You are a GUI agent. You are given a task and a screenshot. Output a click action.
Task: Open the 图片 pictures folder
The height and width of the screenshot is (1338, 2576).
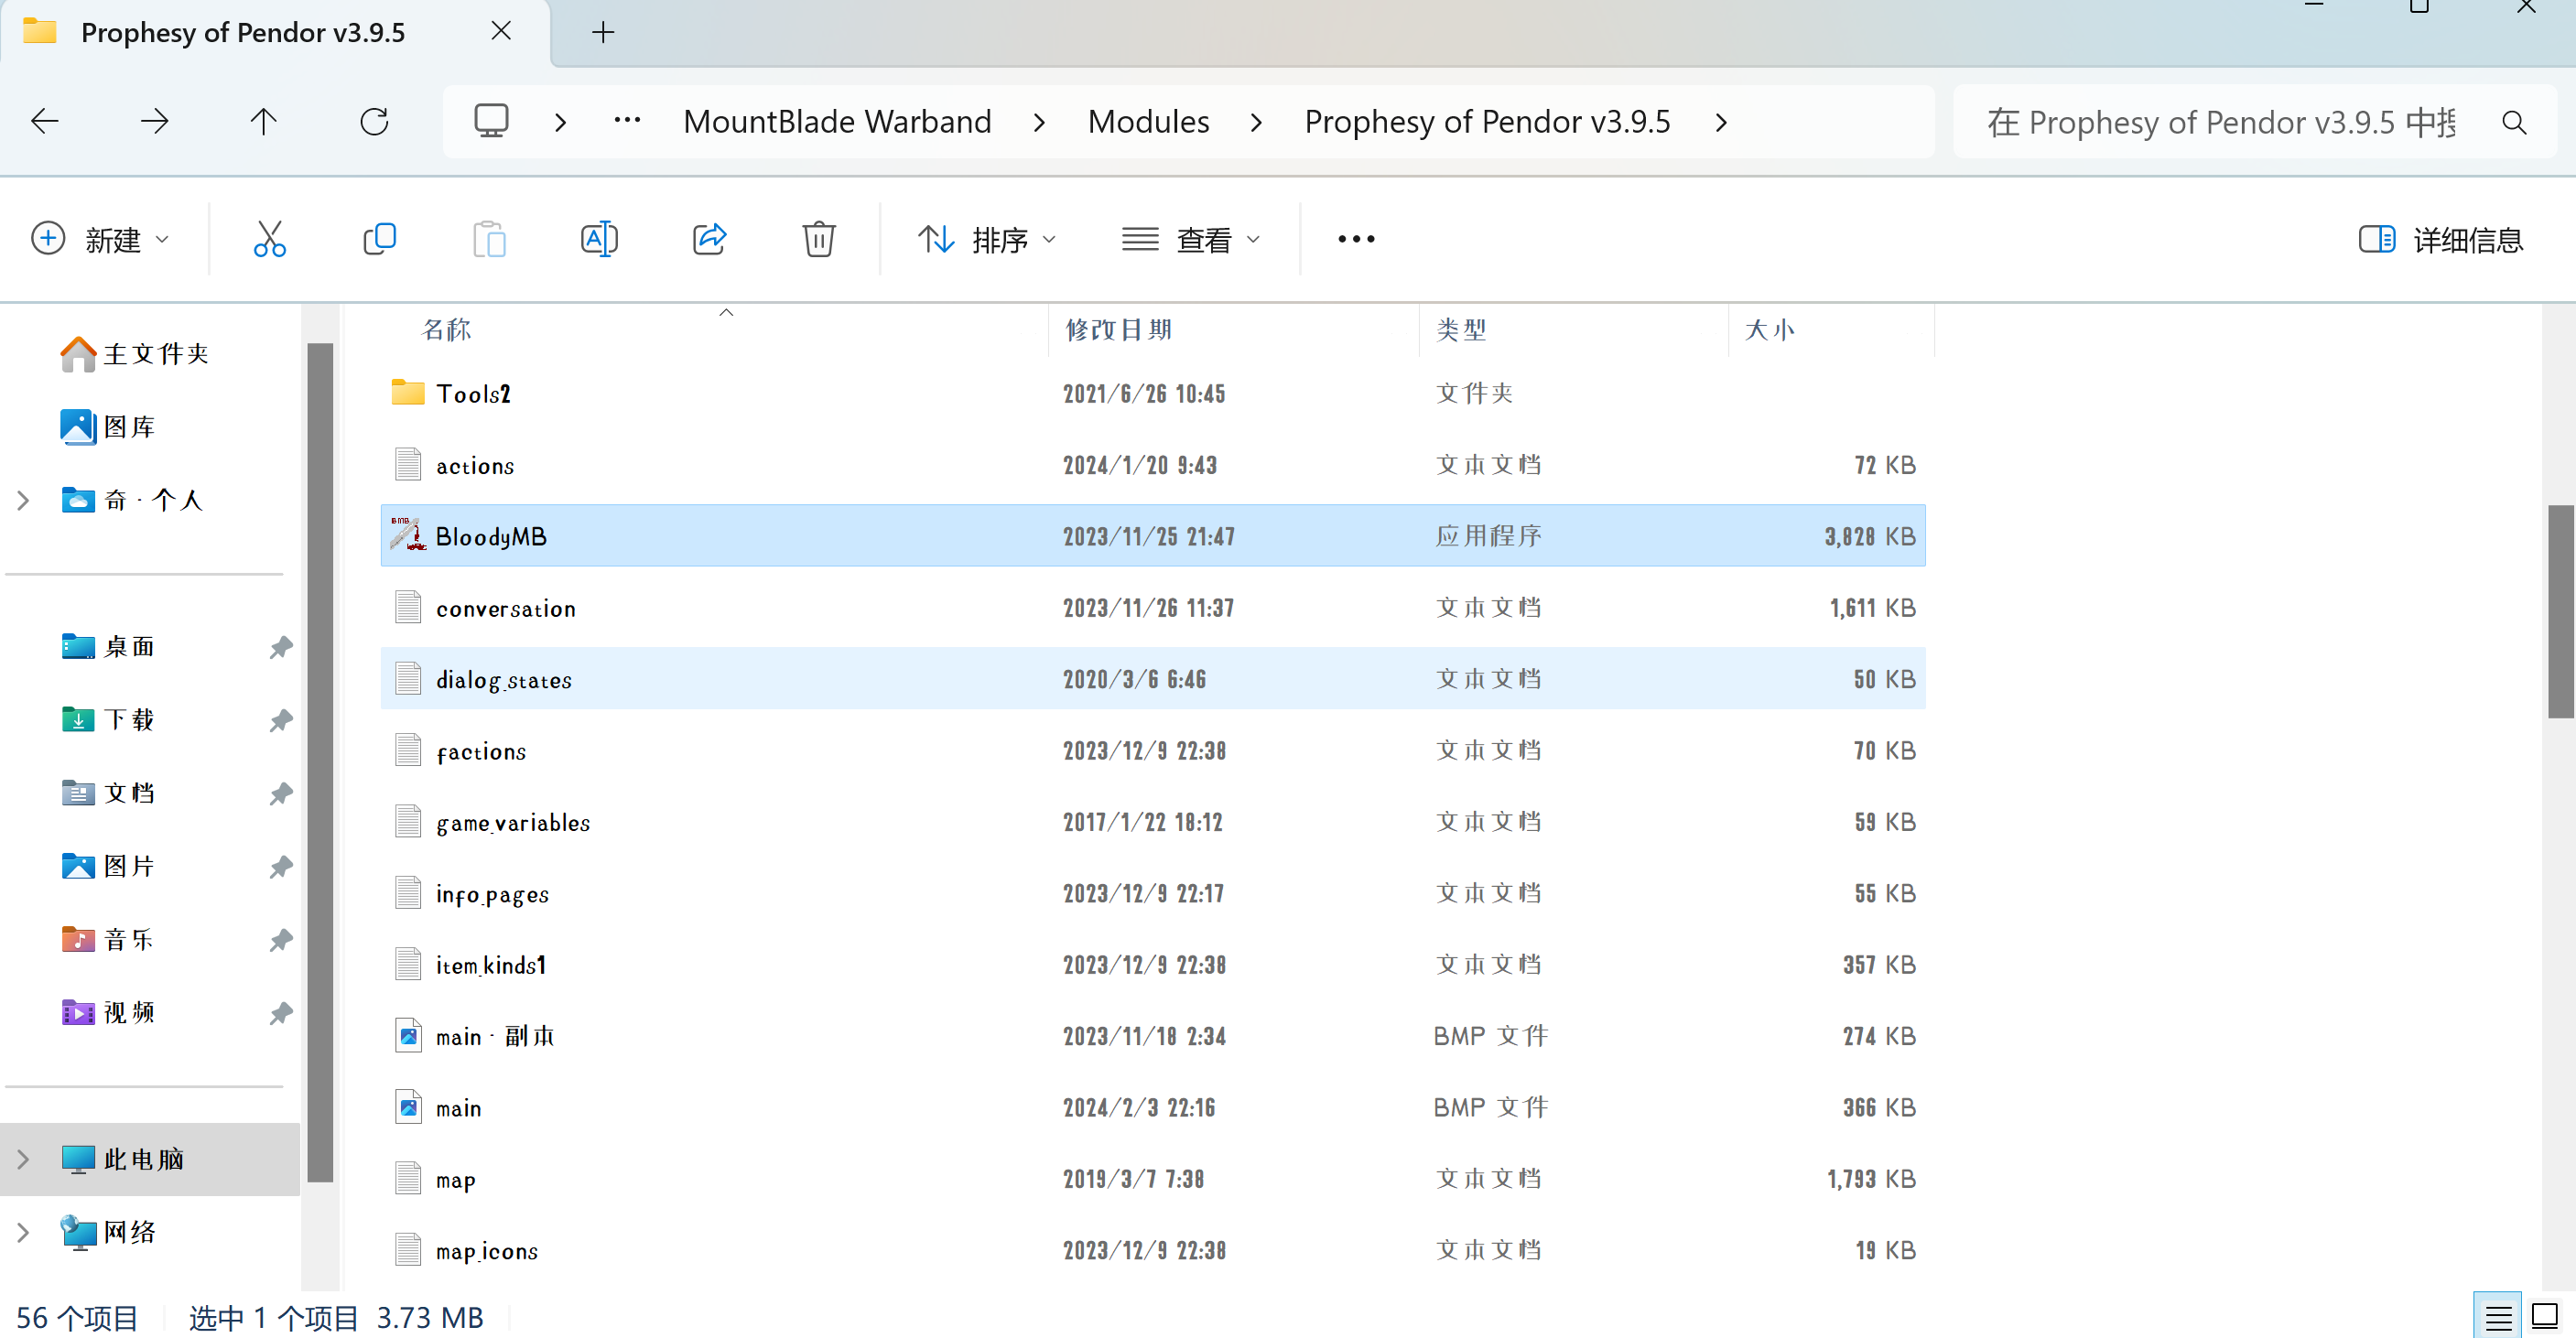point(108,866)
